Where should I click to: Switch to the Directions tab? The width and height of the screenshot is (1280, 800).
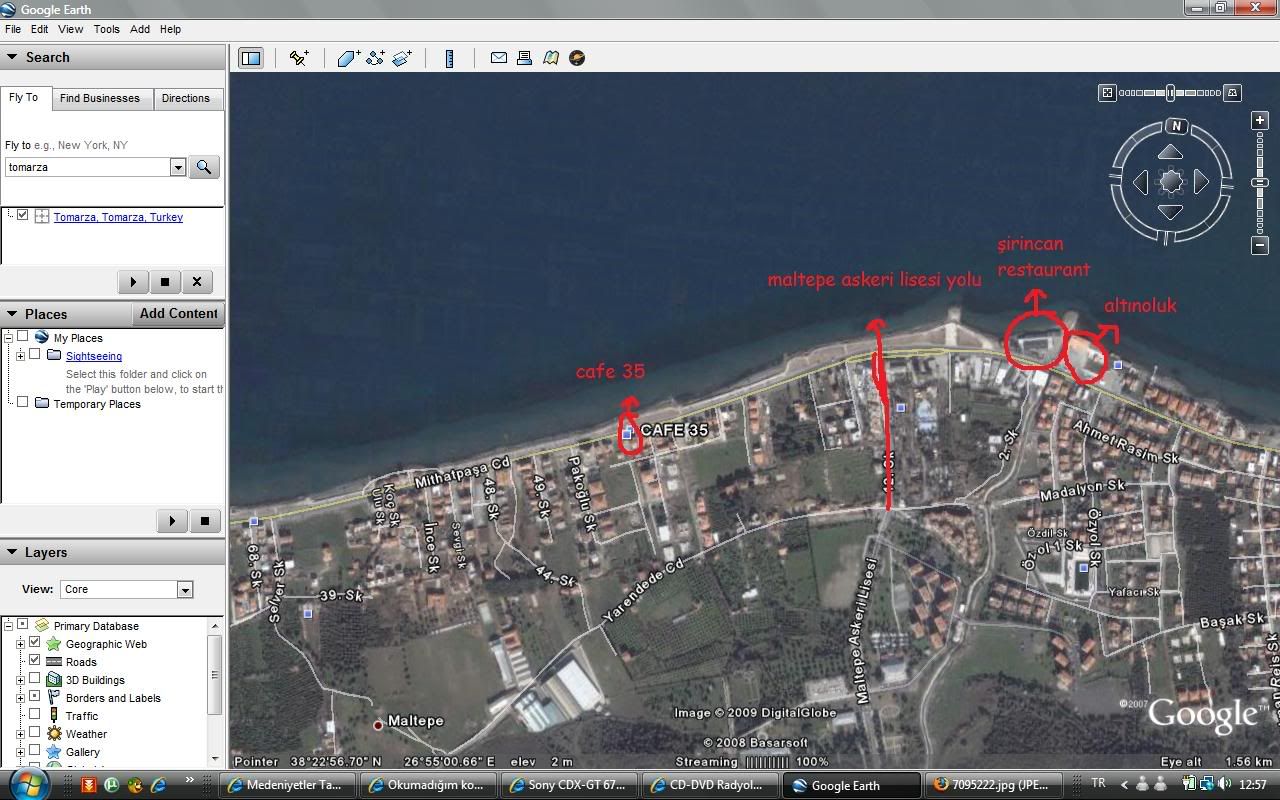(185, 98)
